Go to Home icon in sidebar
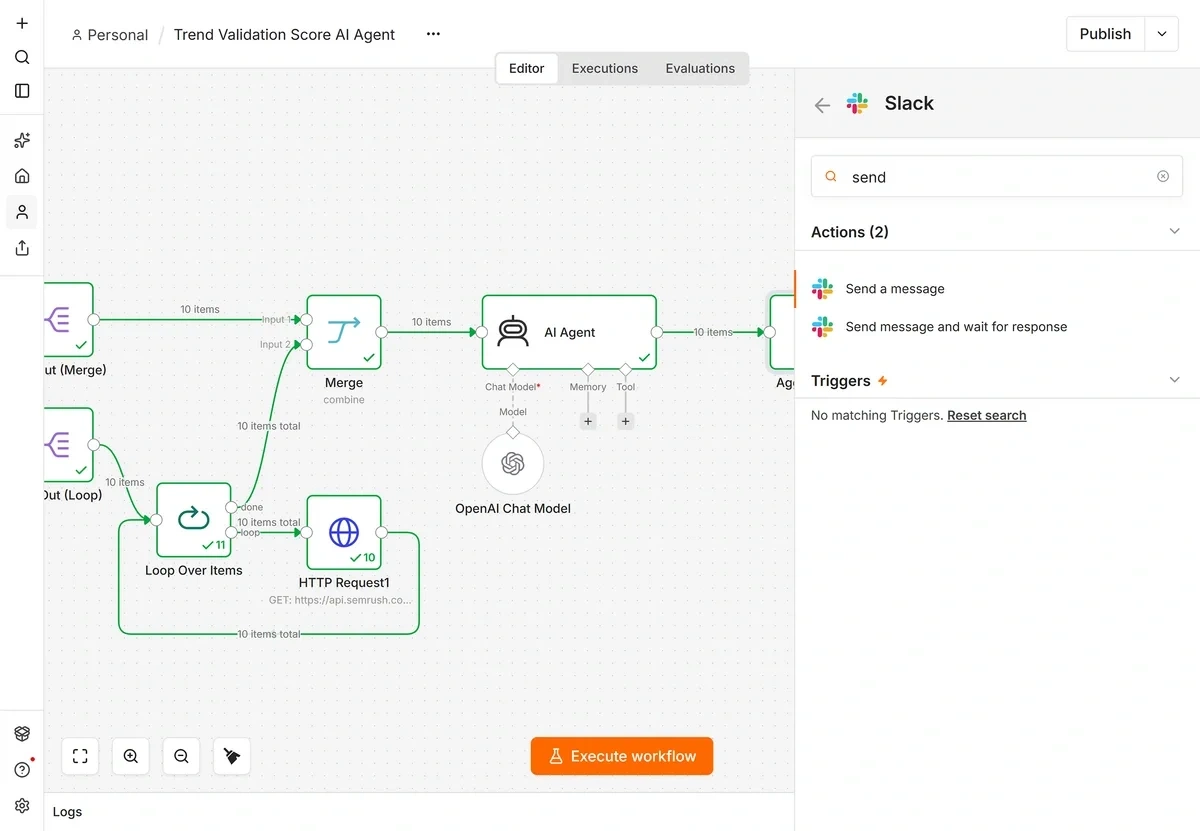The height and width of the screenshot is (831, 1200). 22,176
